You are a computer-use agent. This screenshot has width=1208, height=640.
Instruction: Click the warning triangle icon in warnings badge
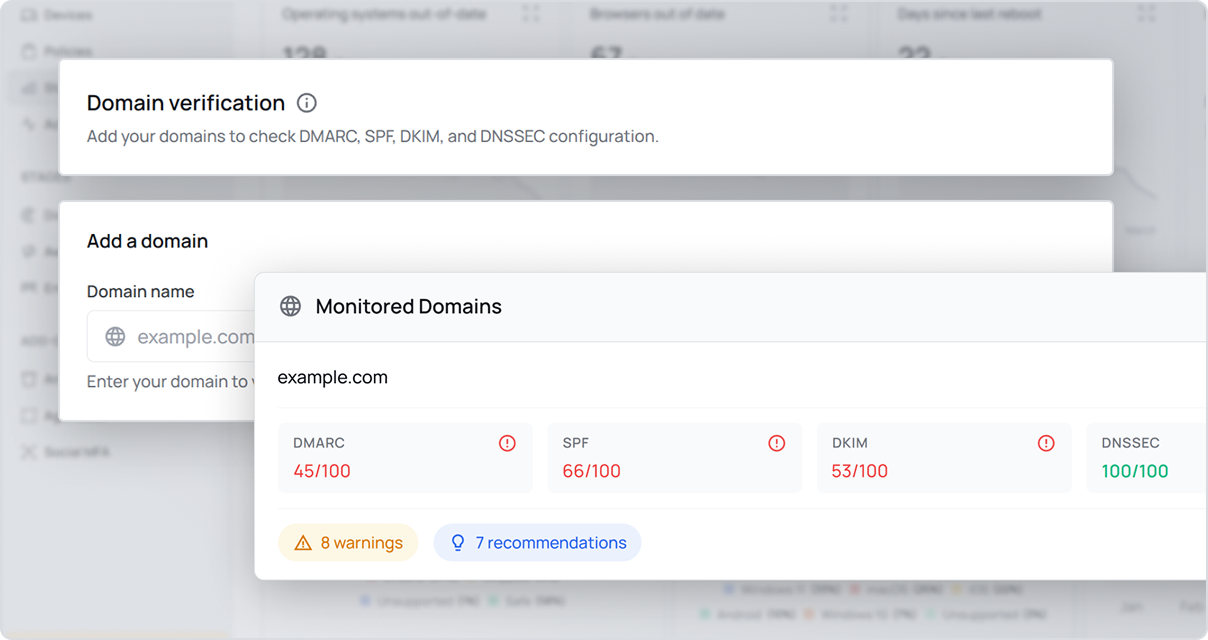pyautogui.click(x=303, y=543)
